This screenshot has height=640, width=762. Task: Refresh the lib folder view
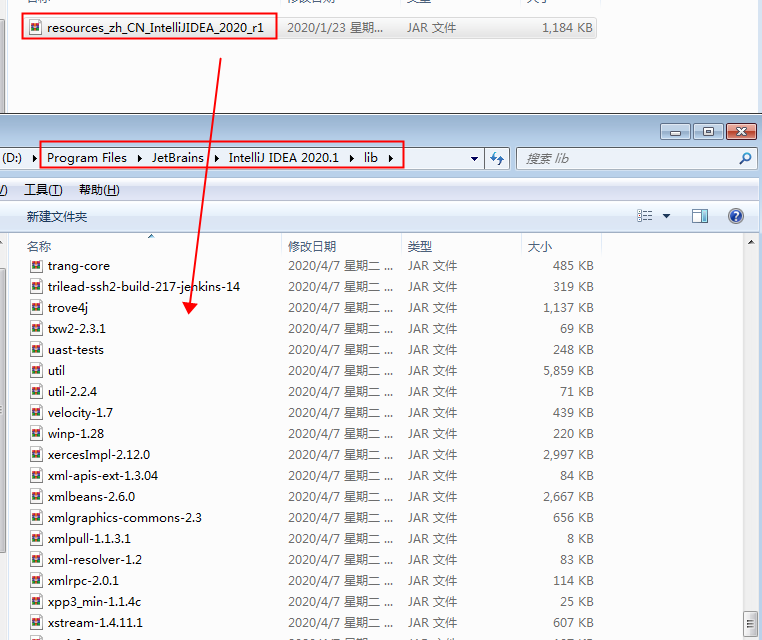click(497, 158)
